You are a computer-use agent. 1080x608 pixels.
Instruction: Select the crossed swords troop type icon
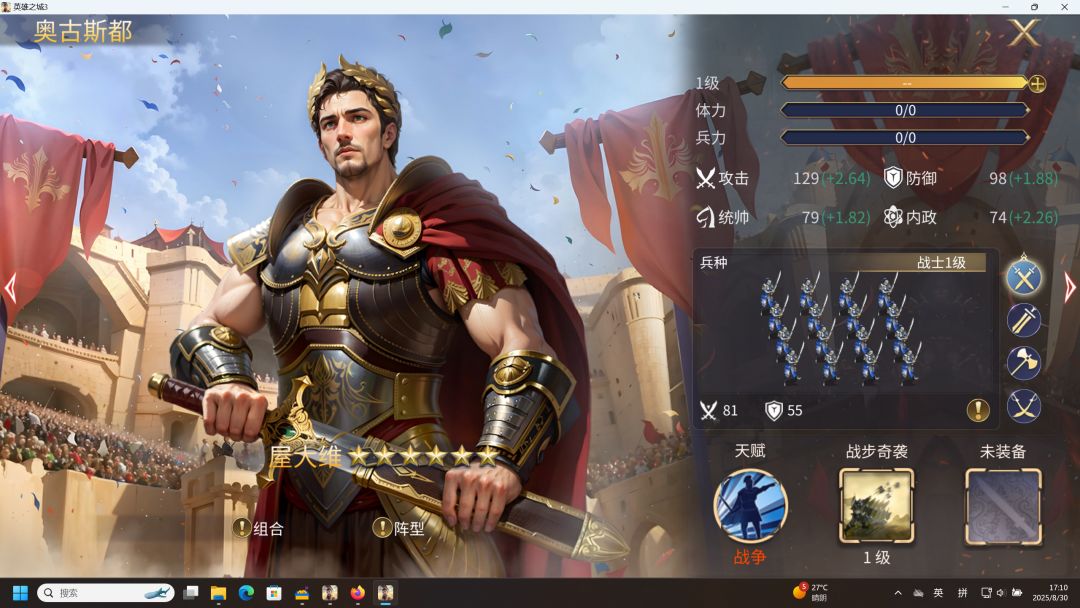(1024, 277)
